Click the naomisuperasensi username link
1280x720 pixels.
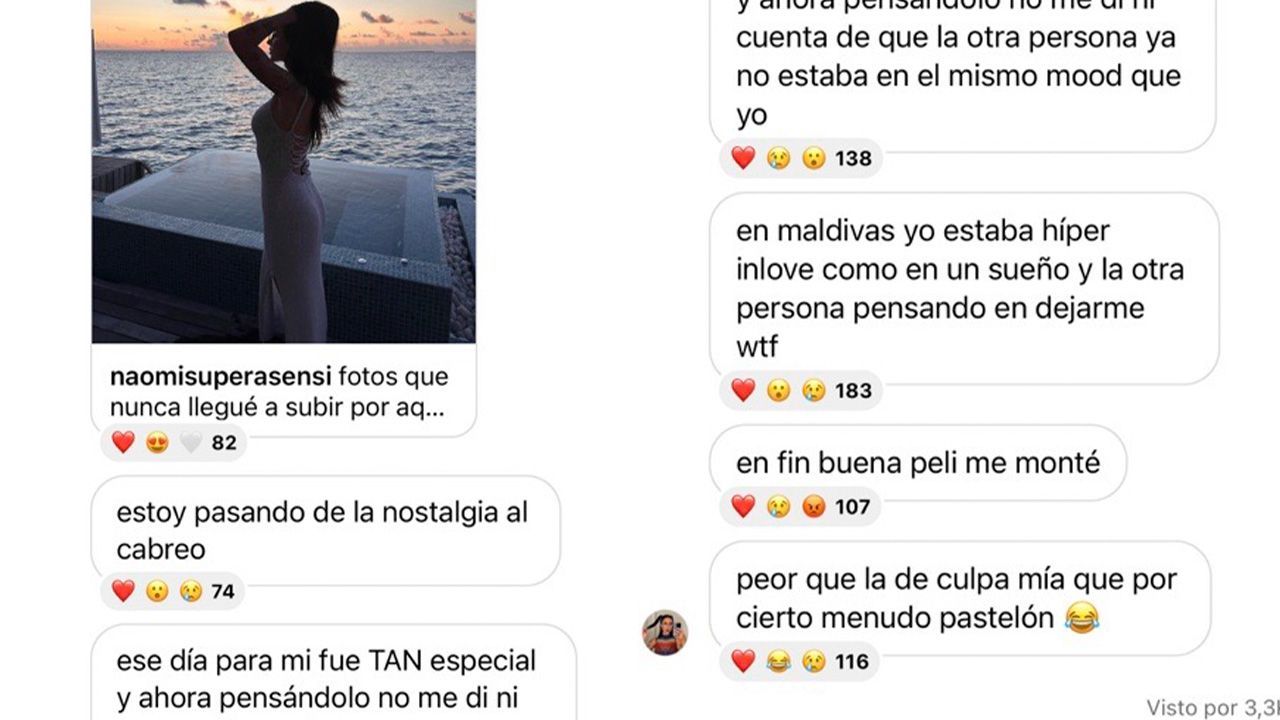(221, 377)
